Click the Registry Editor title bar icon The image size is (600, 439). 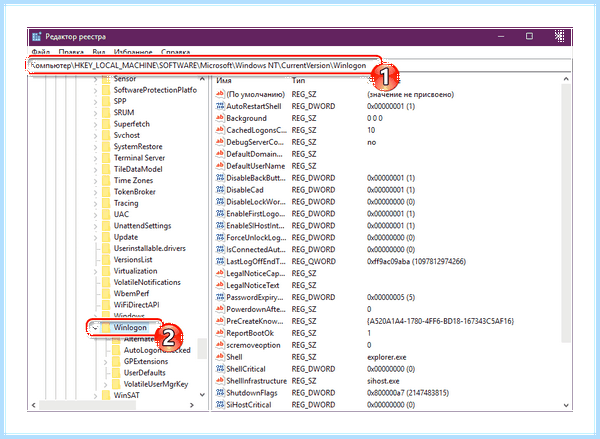click(37, 37)
